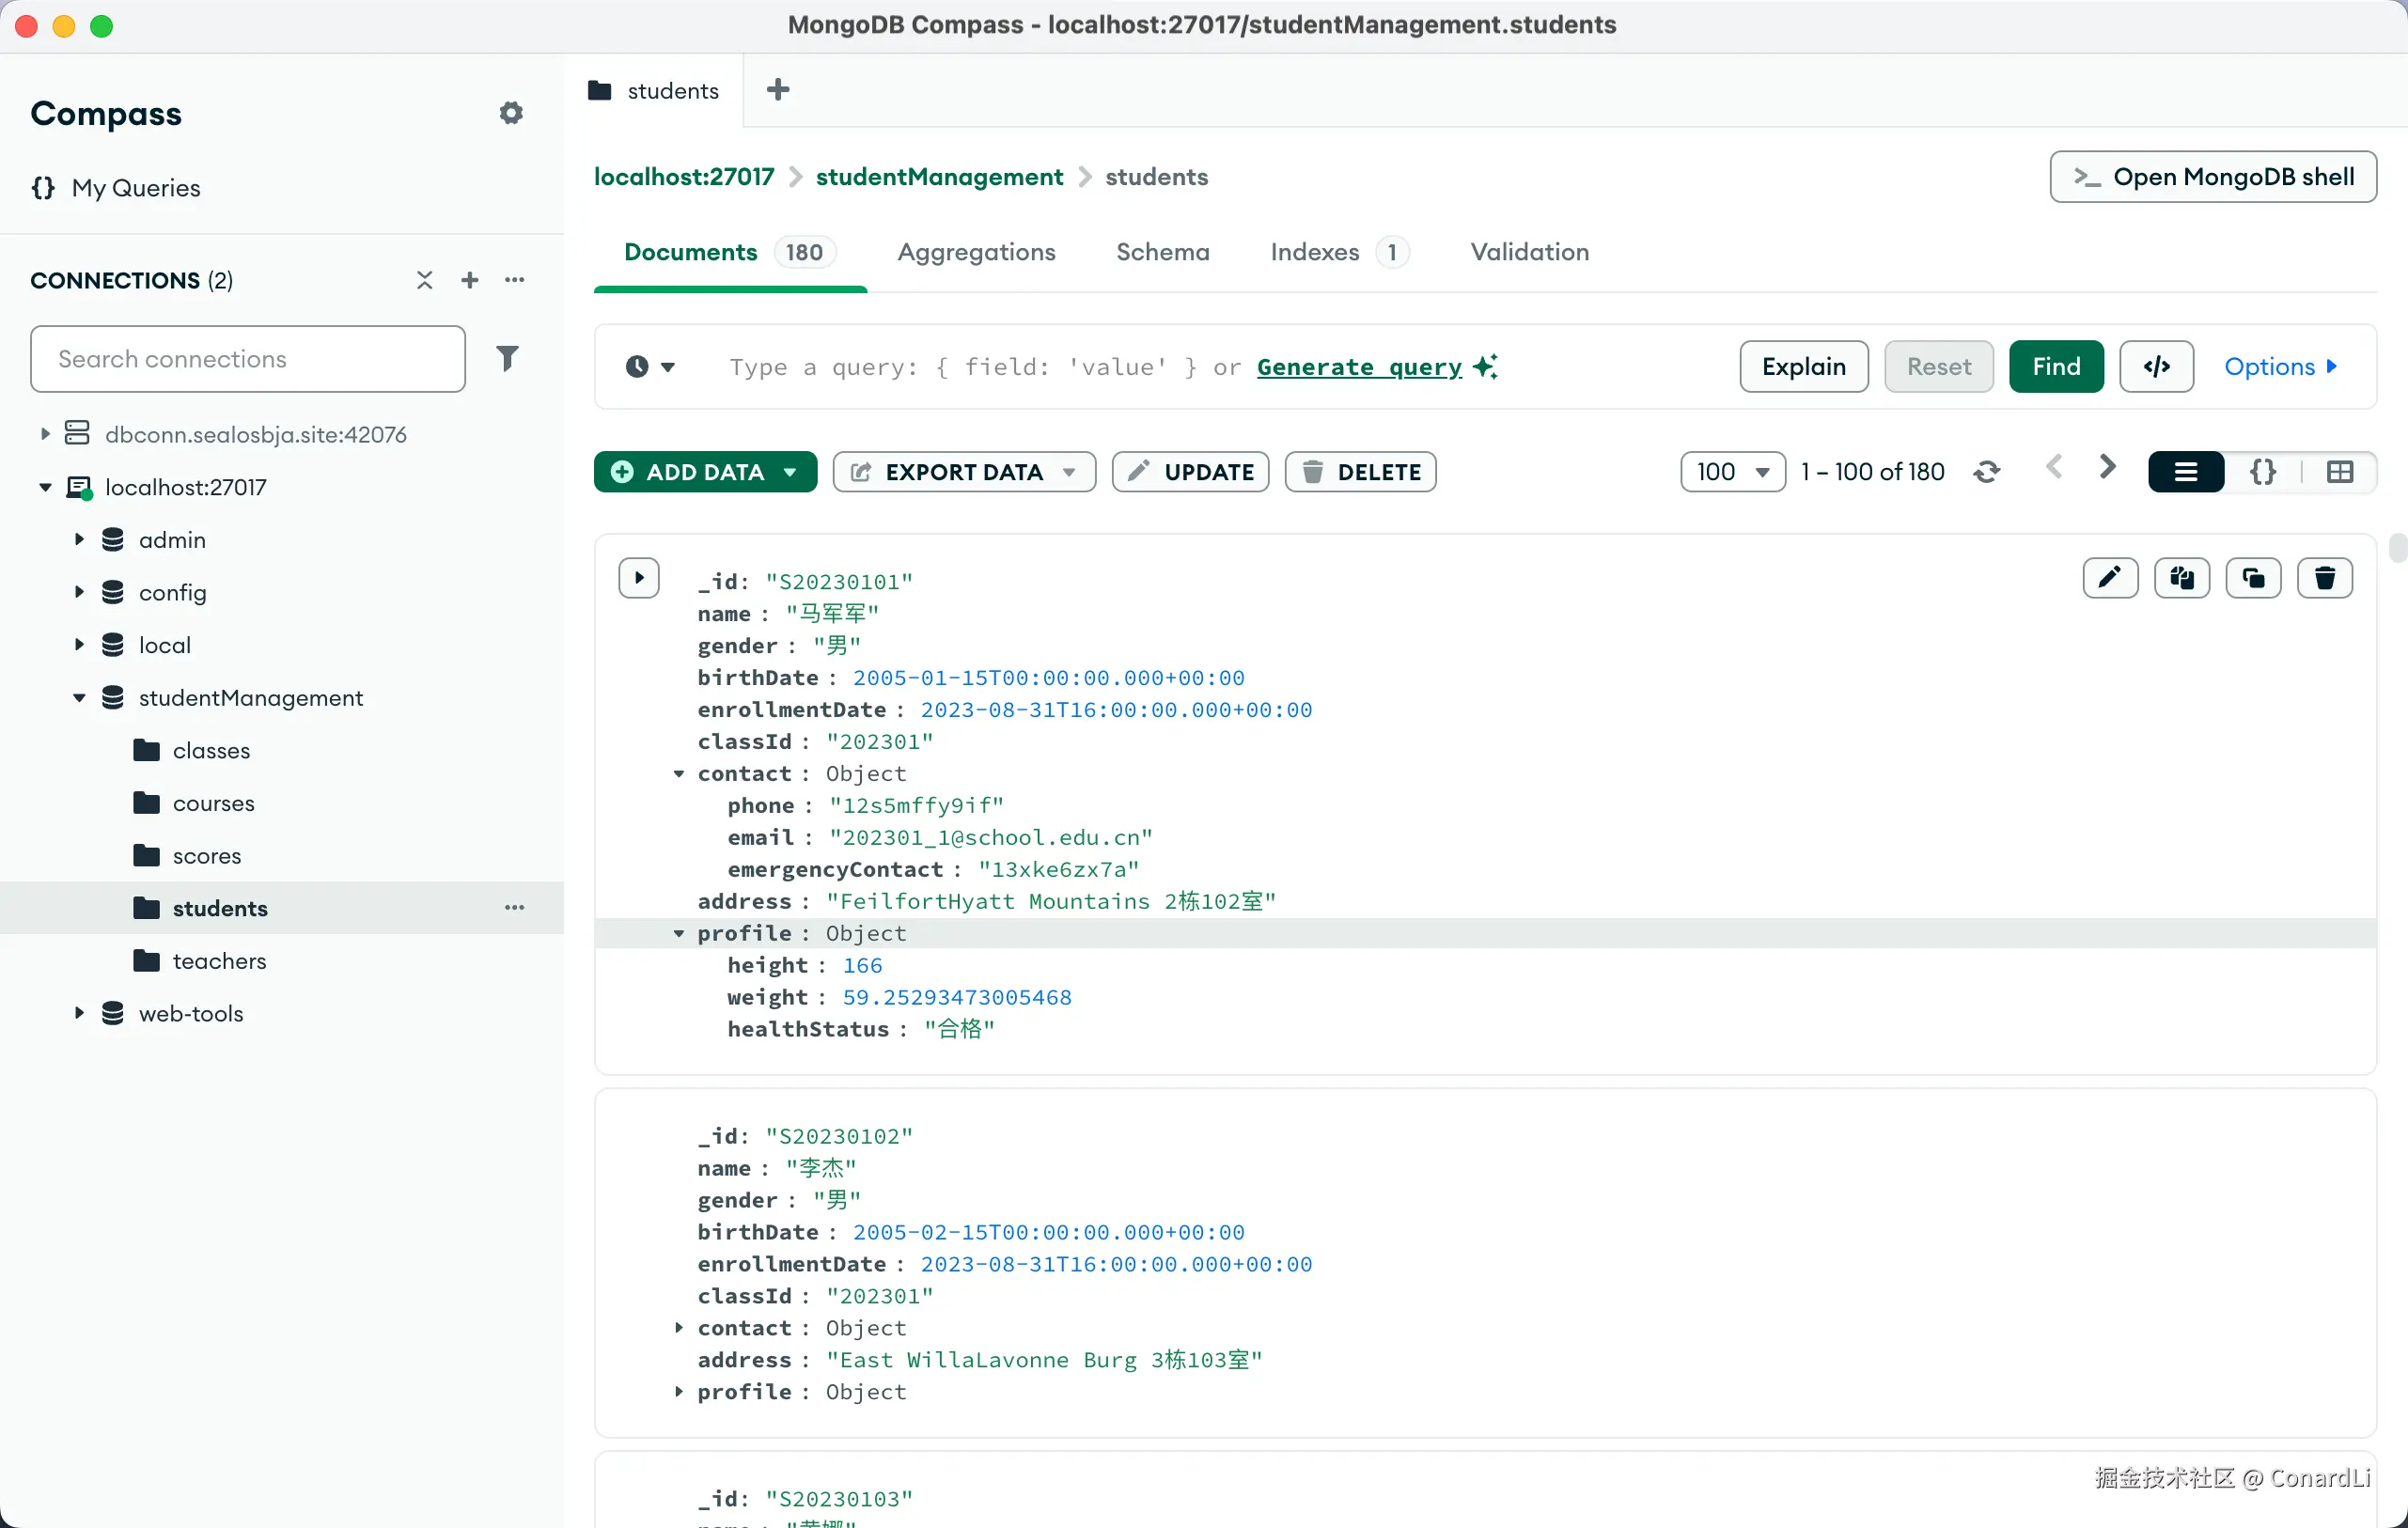The width and height of the screenshot is (2408, 1528).
Task: Click the Search connections input field
Action: click(248, 359)
